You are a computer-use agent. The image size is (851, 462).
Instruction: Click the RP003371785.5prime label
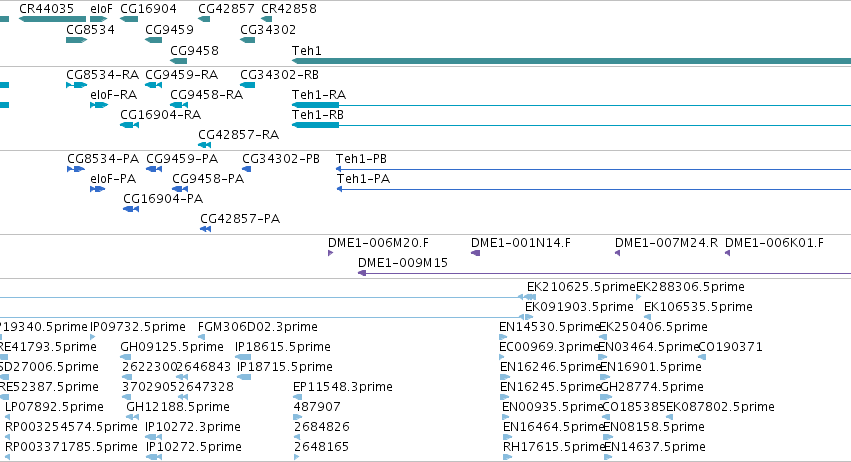pyautogui.click(x=71, y=448)
